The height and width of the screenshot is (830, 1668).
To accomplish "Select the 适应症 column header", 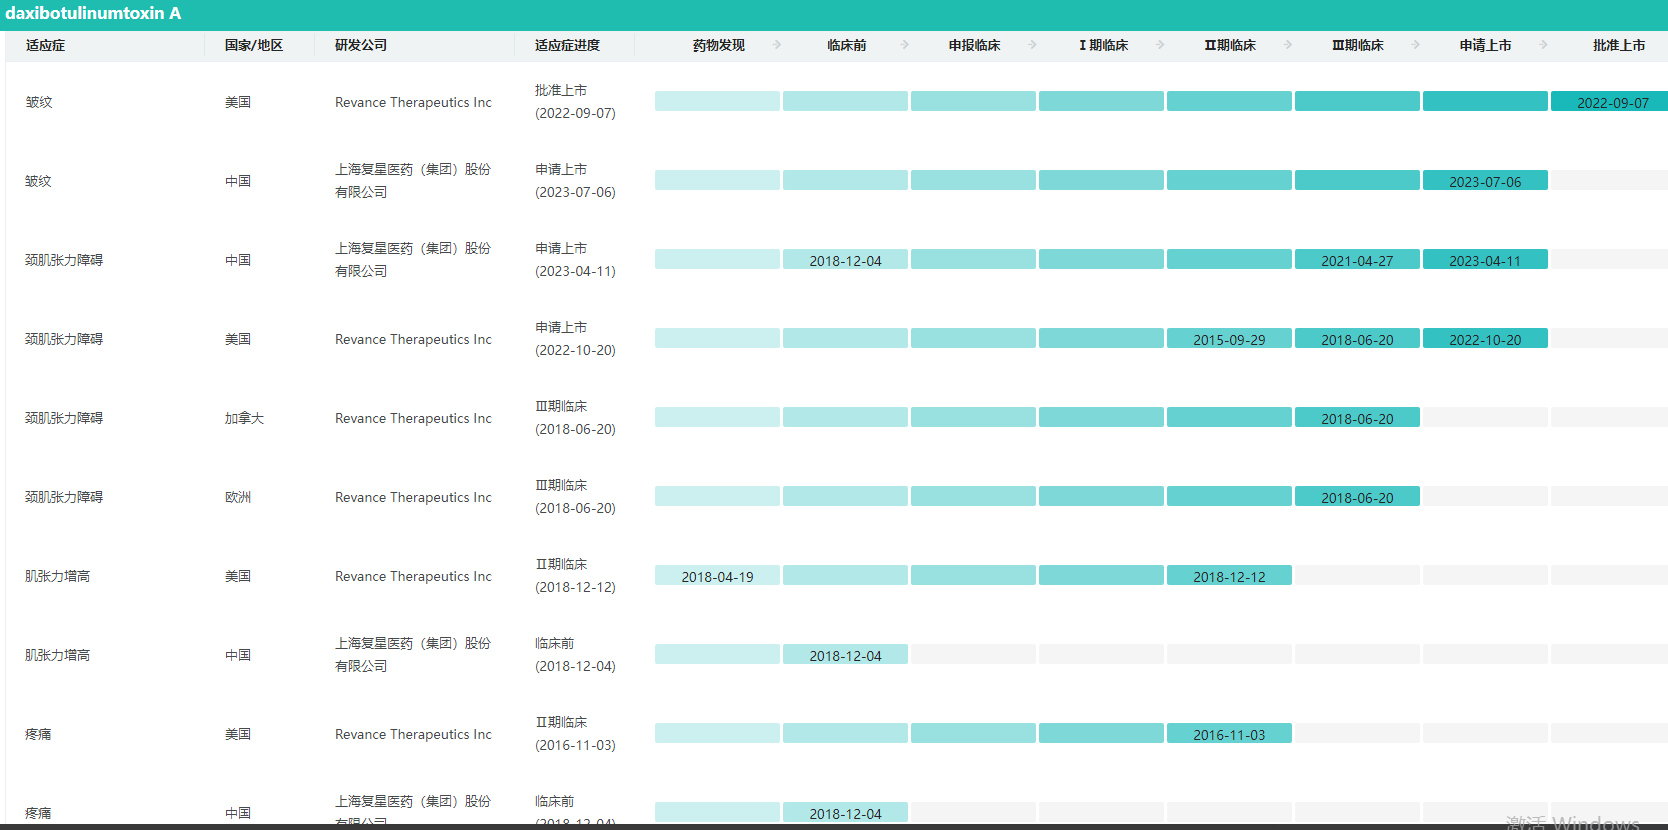I will tap(45, 45).
